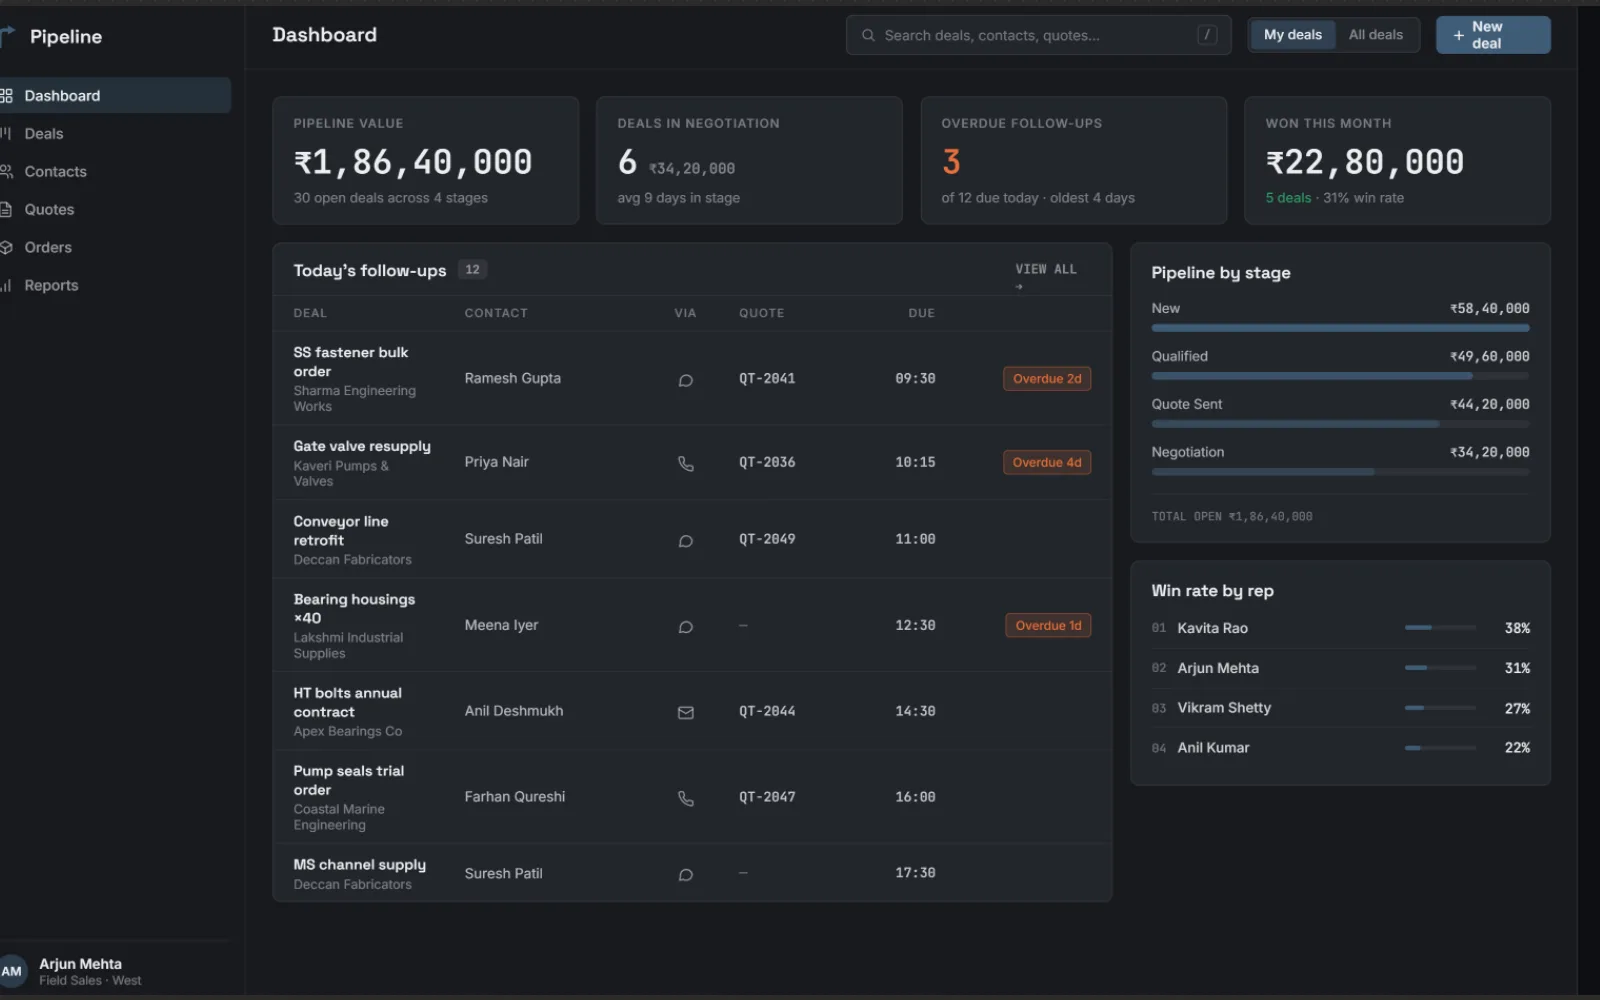Click the Pipeline logo icon
The image size is (1600, 1000).
point(7,36)
